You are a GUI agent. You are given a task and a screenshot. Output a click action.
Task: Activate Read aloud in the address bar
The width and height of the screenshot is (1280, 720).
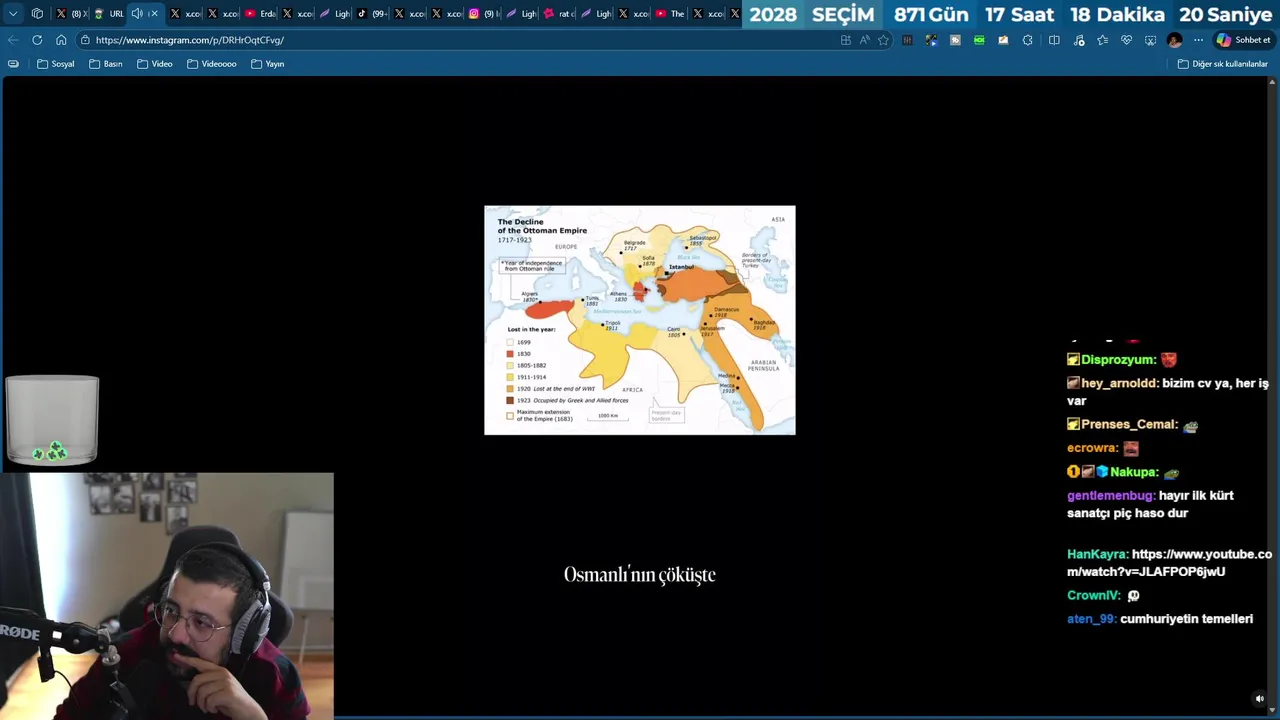pyautogui.click(x=864, y=40)
